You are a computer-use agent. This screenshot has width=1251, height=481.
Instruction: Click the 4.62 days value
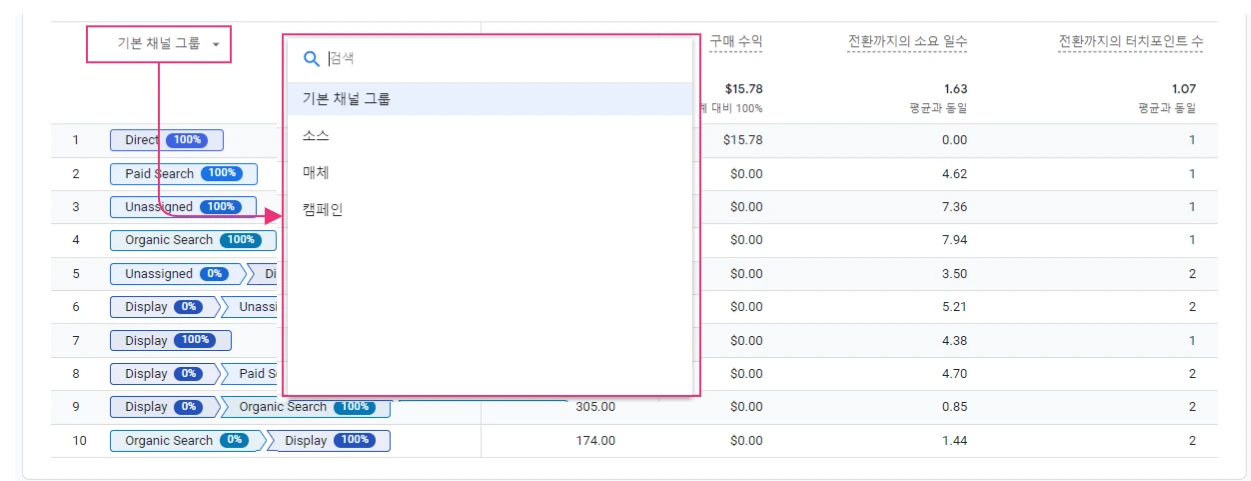tap(954, 174)
